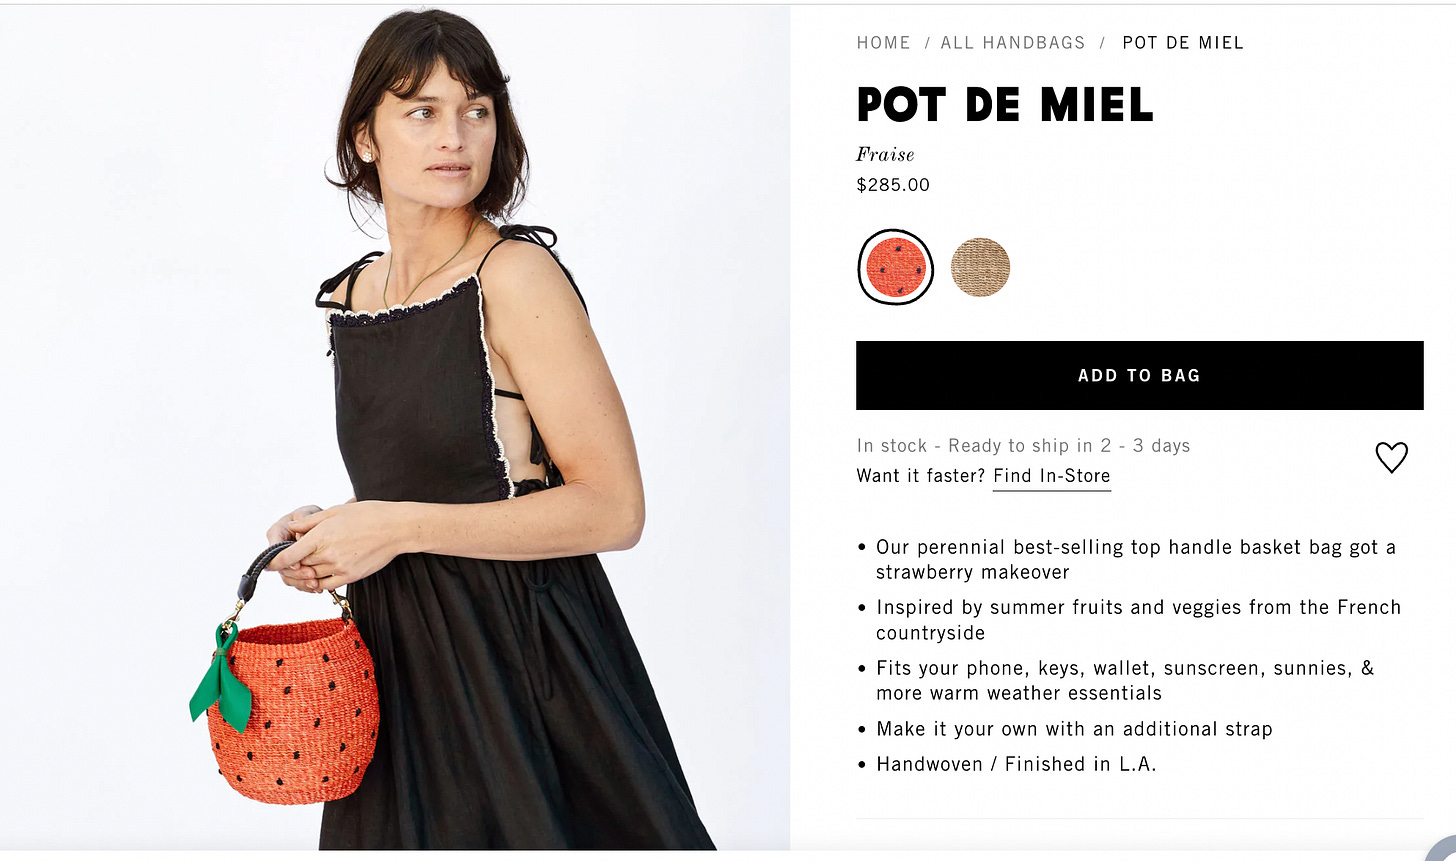
Task: Open the Find In-Store link
Action: (1051, 476)
